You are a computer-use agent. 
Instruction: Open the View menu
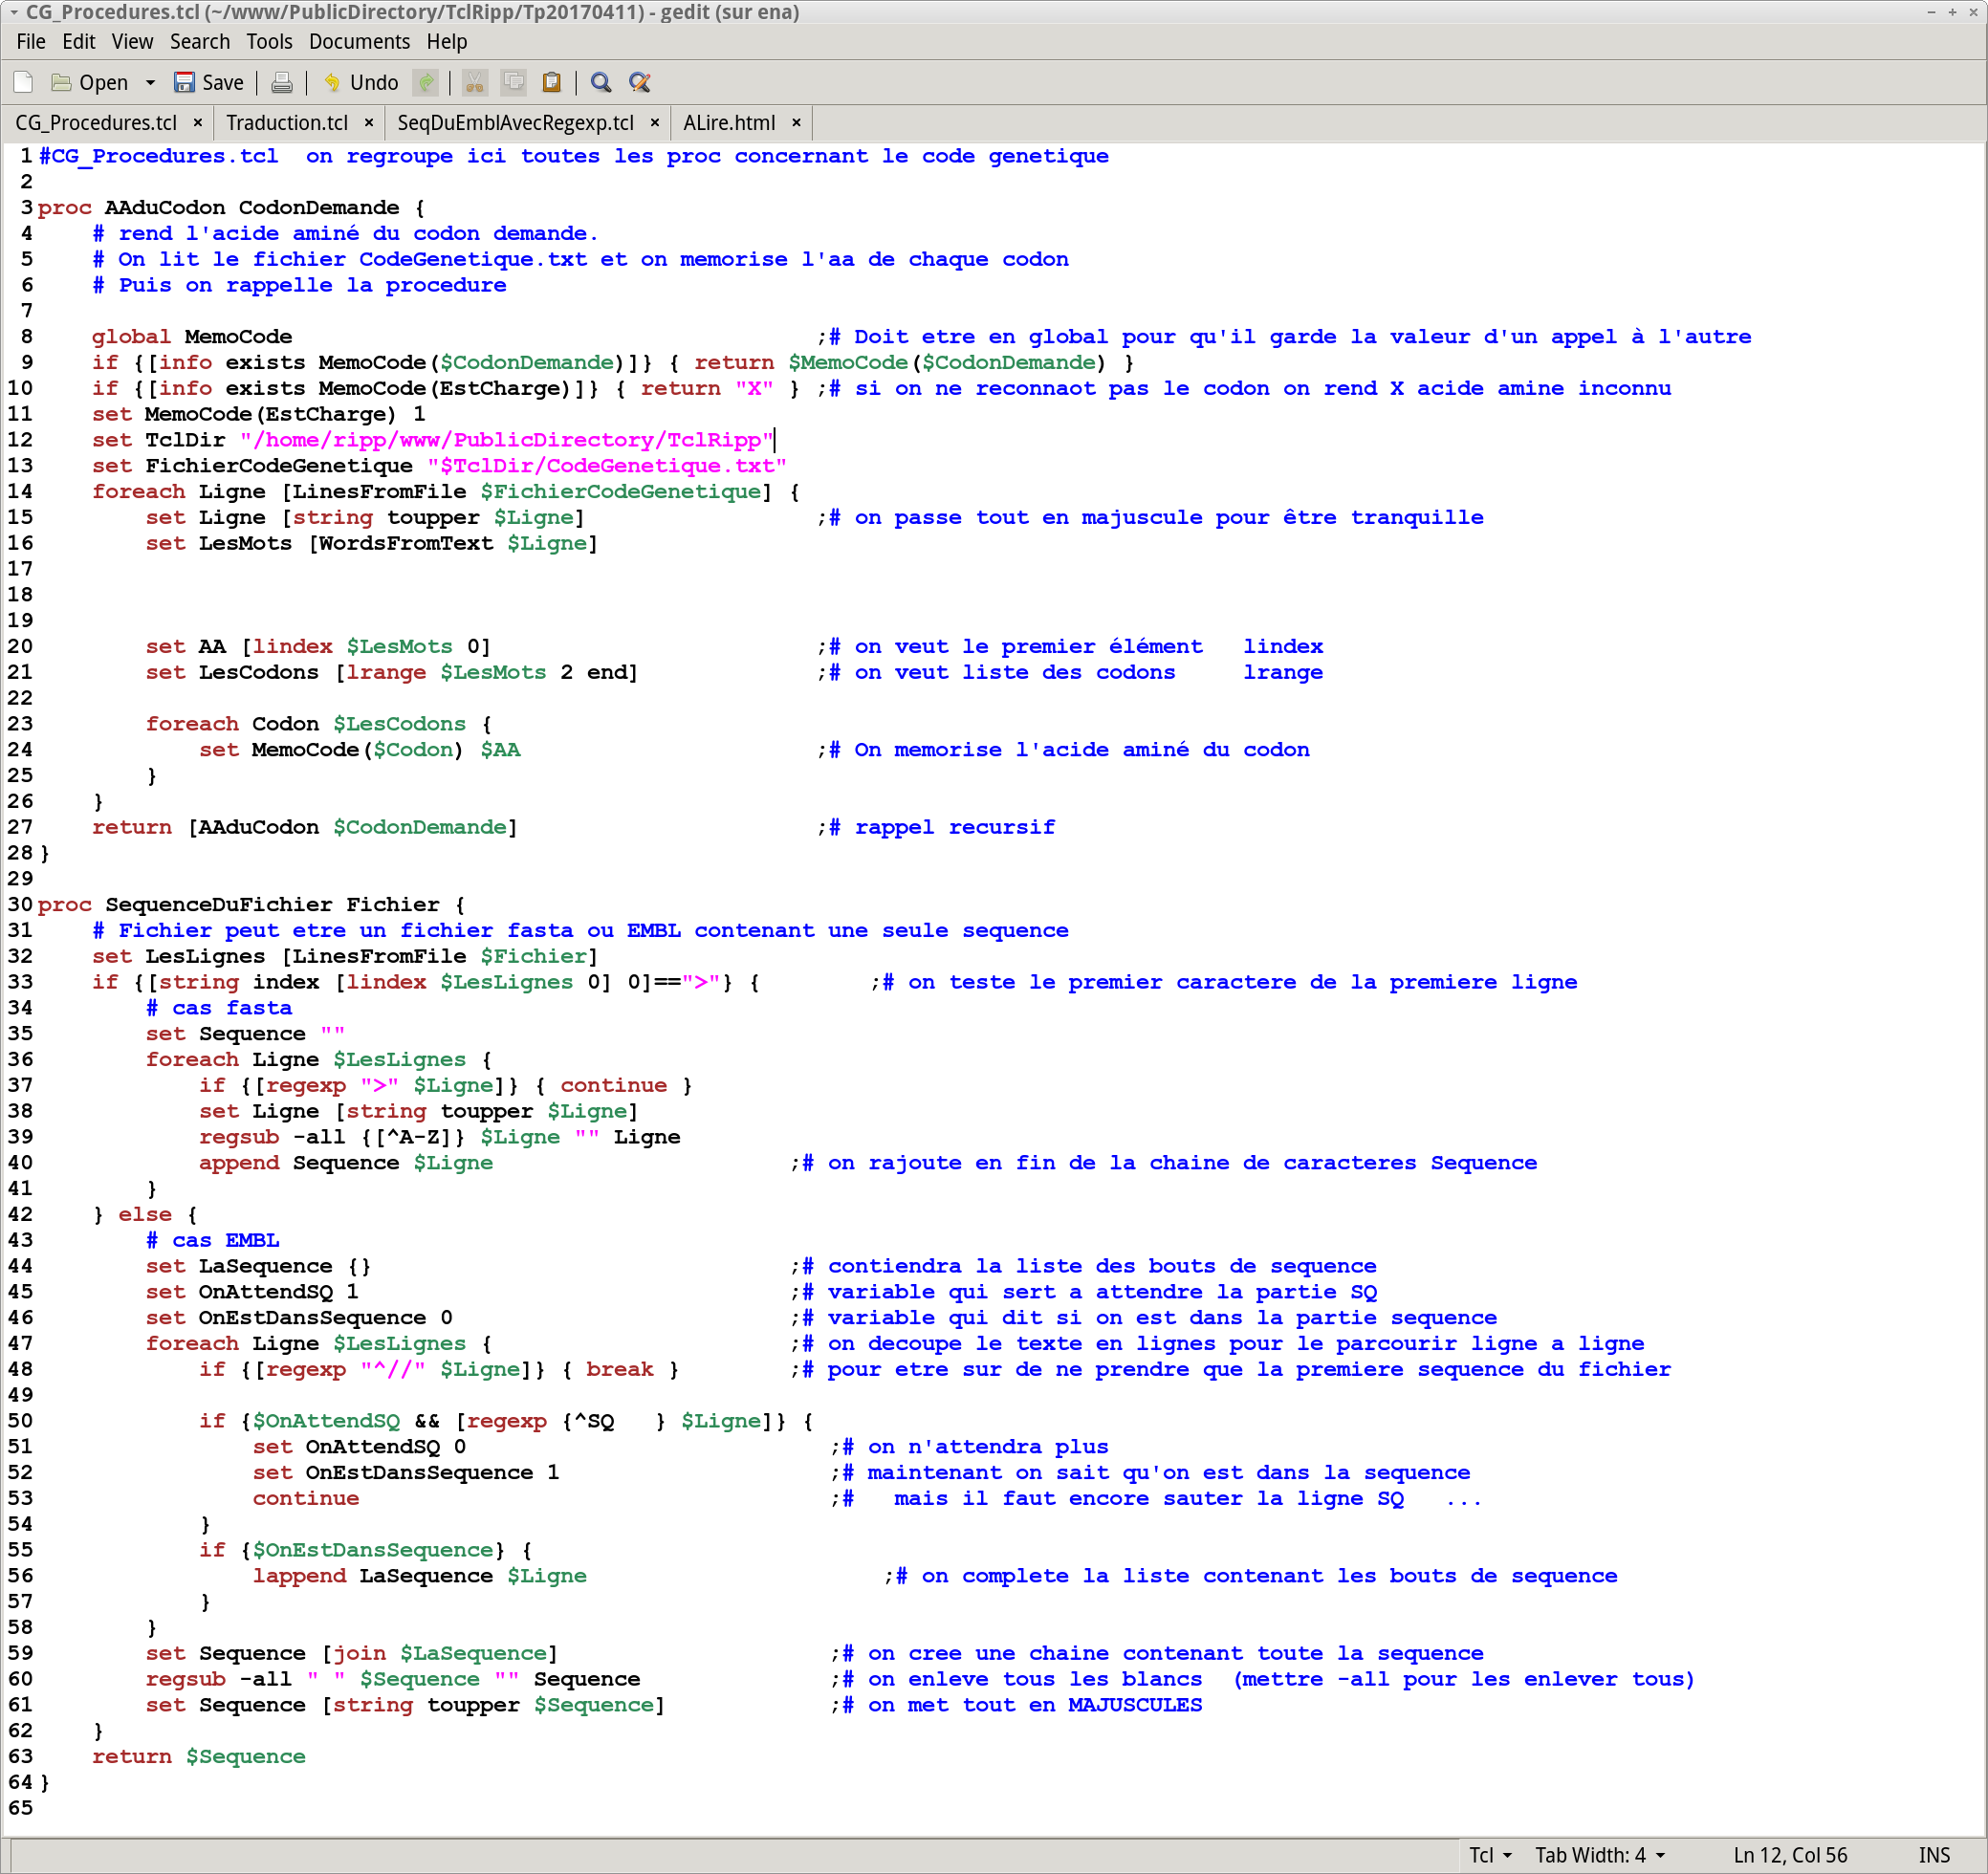tap(133, 41)
